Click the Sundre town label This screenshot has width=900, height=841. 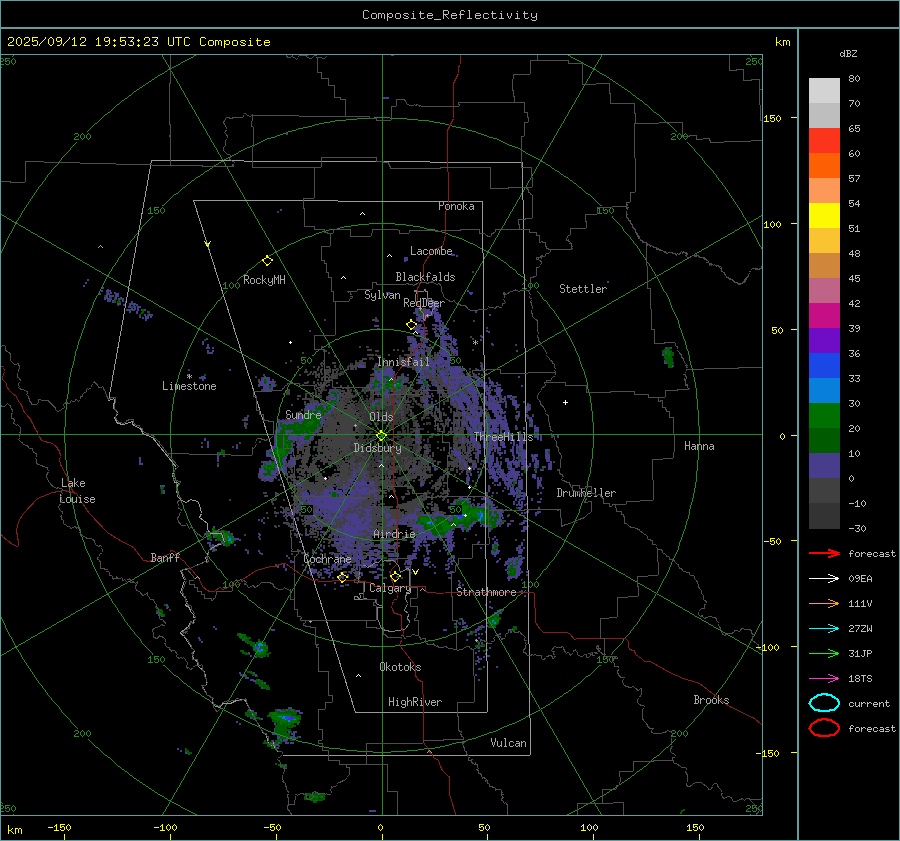pyautogui.click(x=303, y=415)
